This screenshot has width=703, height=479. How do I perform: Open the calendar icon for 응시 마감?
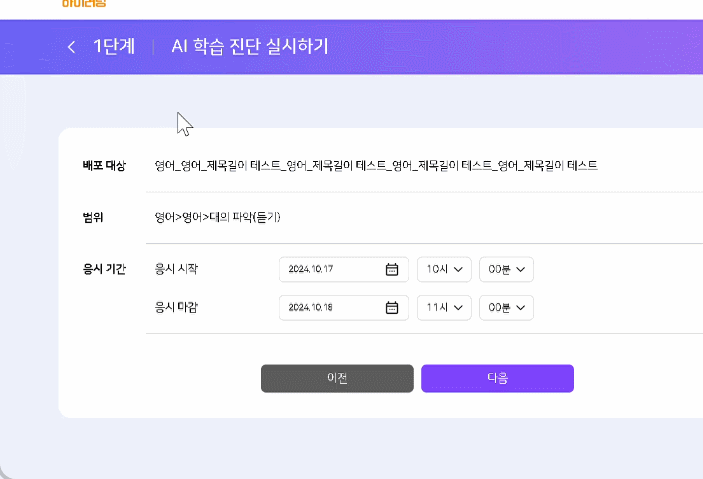coord(392,307)
